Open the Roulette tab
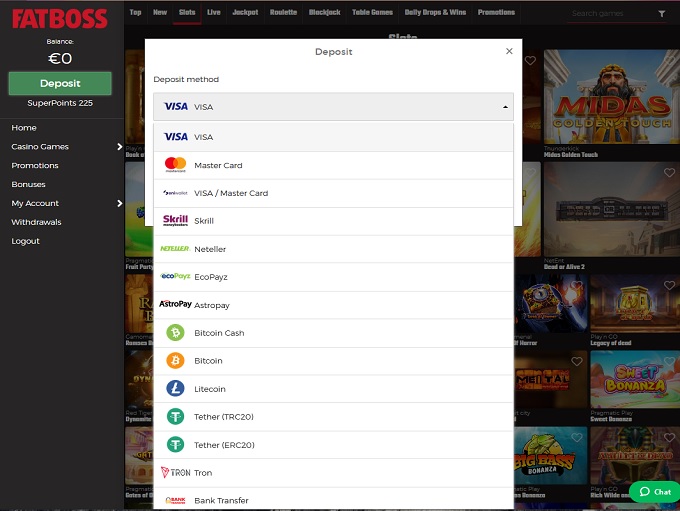The height and width of the screenshot is (511, 680). [283, 12]
